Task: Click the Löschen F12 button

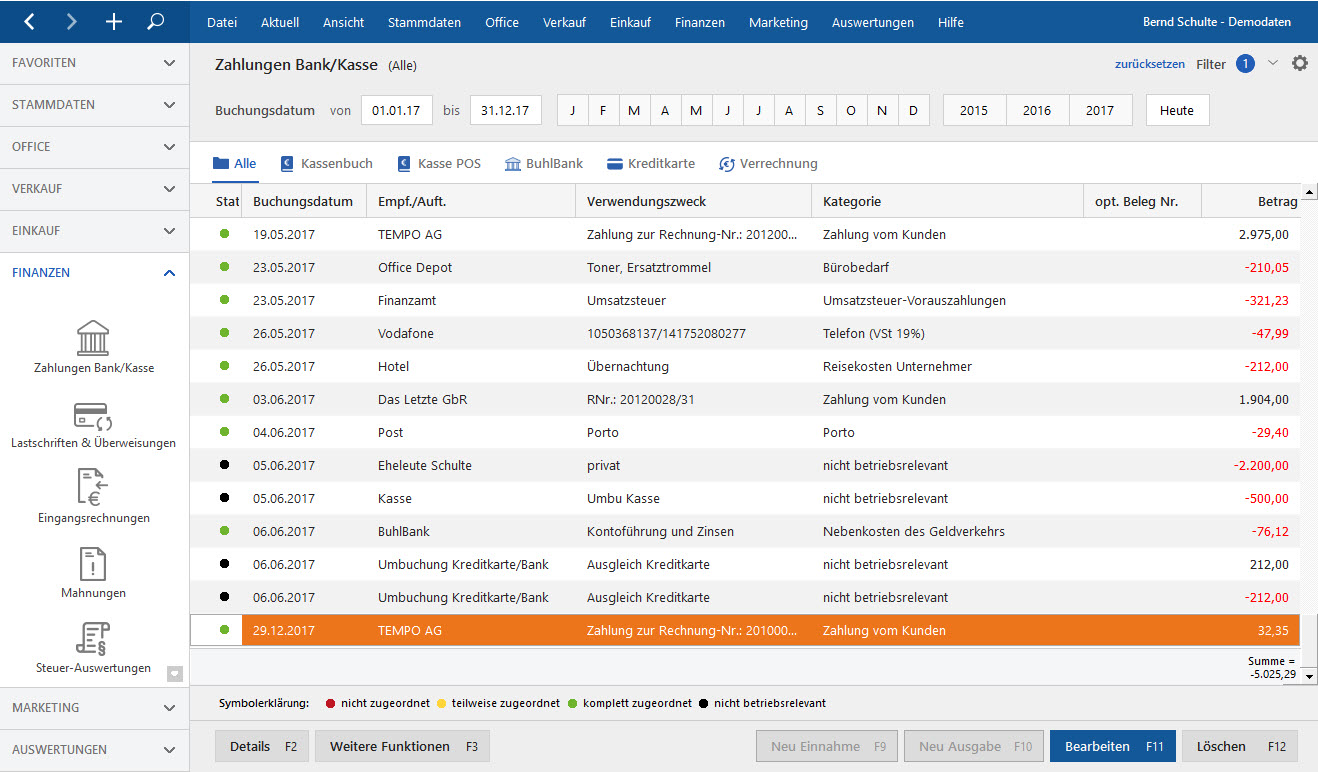Action: pos(1240,746)
